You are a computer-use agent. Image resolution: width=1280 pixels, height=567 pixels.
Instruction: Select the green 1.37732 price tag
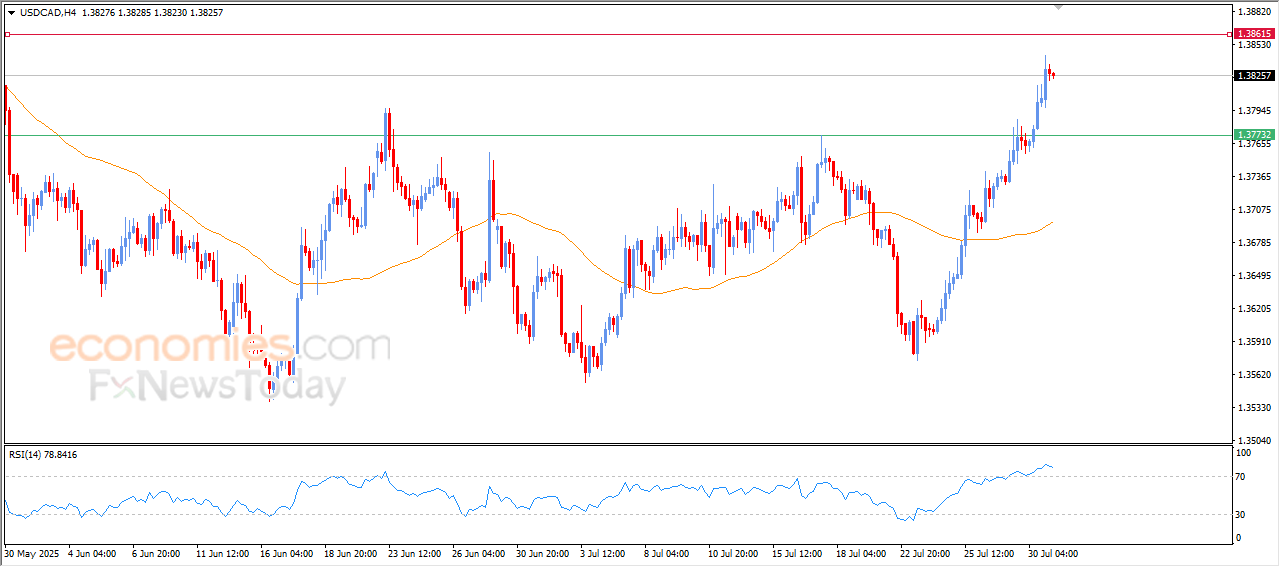(x=1254, y=135)
